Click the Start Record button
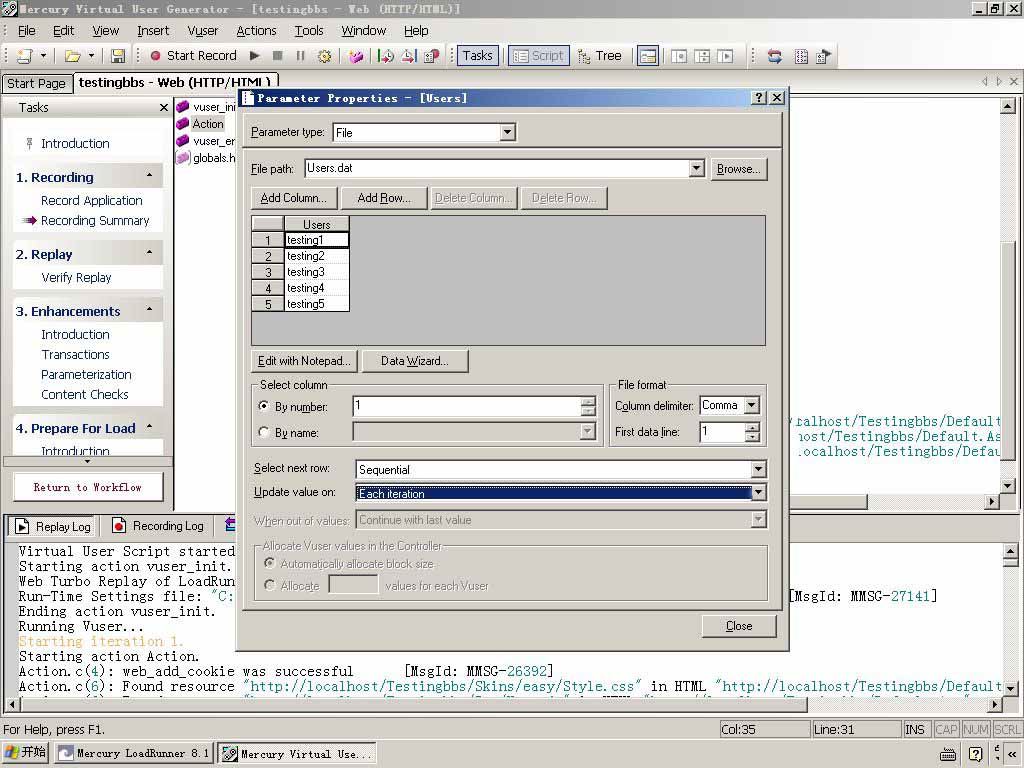Screen dimensions: 1024x768 point(193,56)
